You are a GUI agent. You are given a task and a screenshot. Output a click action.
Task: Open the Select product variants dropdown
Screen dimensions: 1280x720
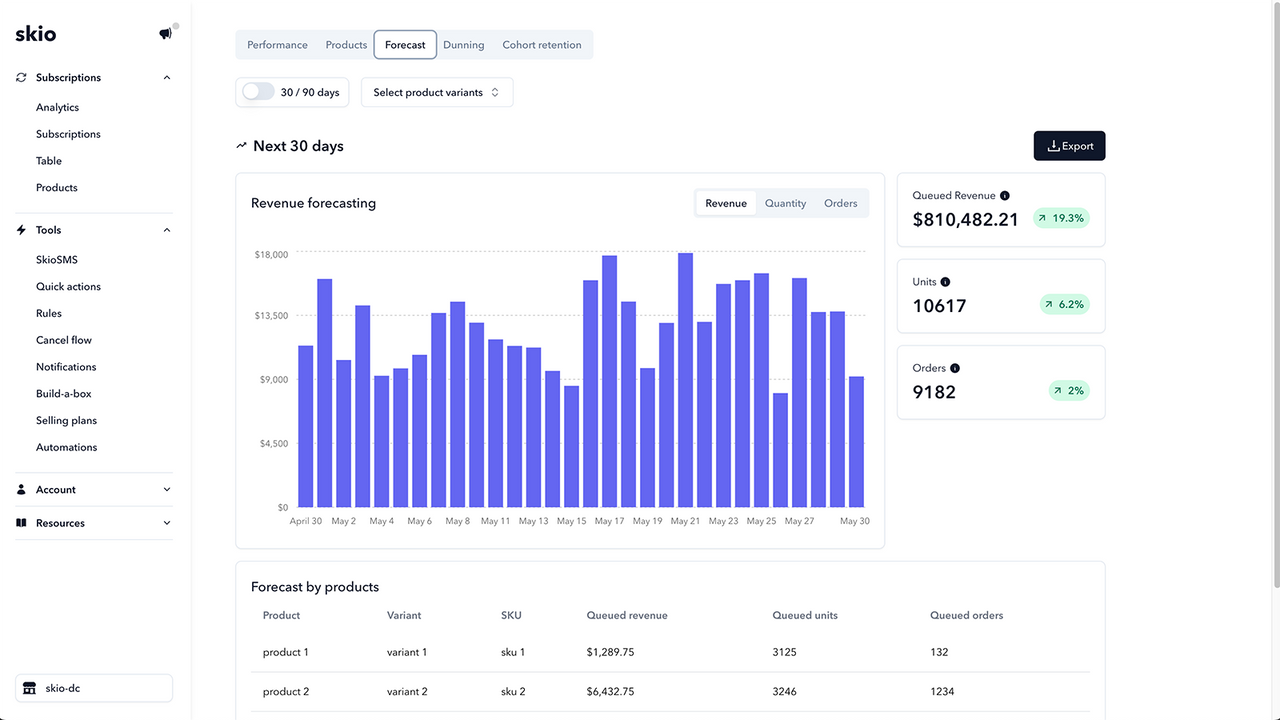pyautogui.click(x=436, y=91)
